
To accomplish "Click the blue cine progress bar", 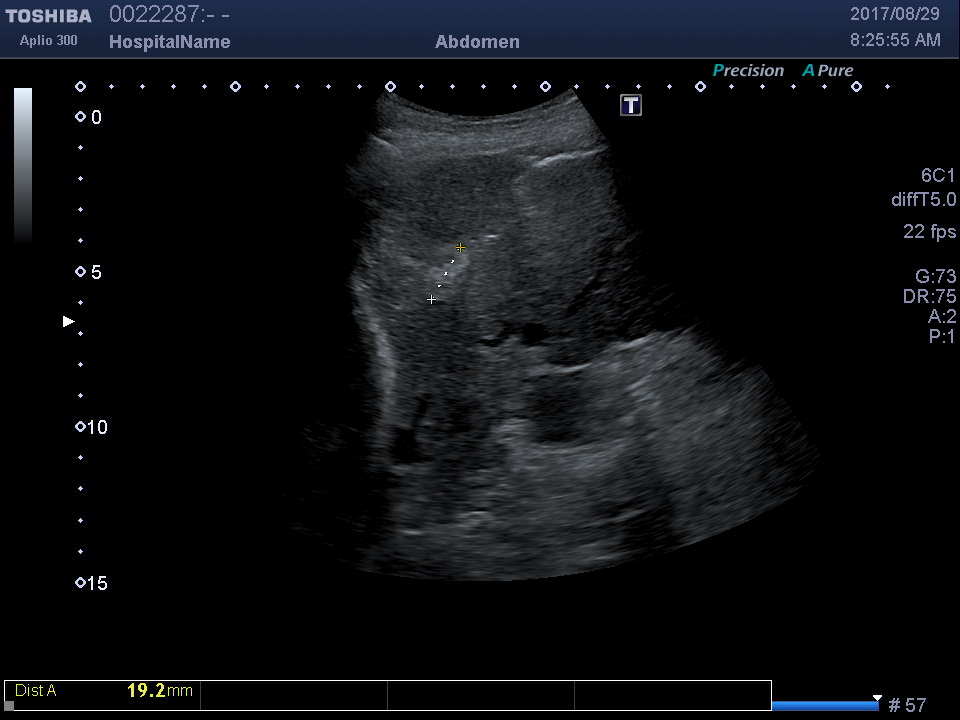I will 824,706.
